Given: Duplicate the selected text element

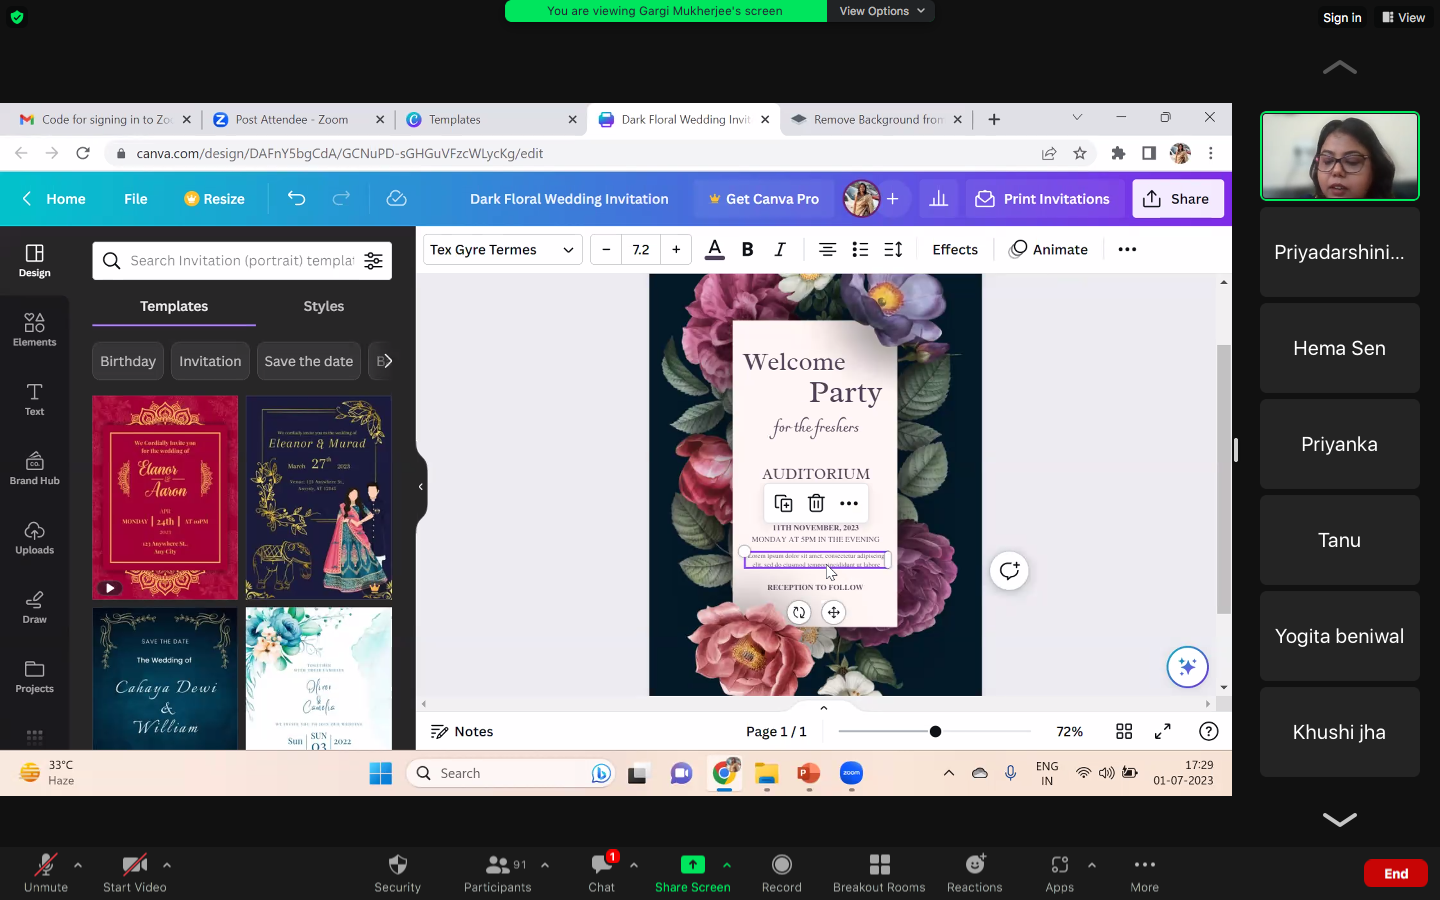Looking at the screenshot, I should (783, 503).
